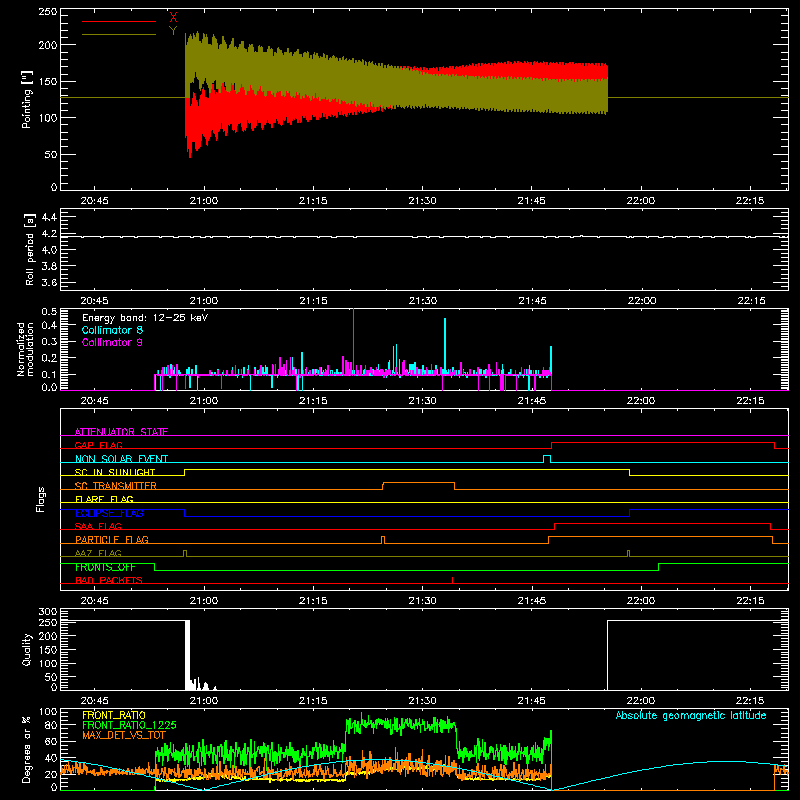Viewport: 800px width, 800px height.
Task: Click the SC_TRANSMITTER flag label
Action: pos(116,486)
